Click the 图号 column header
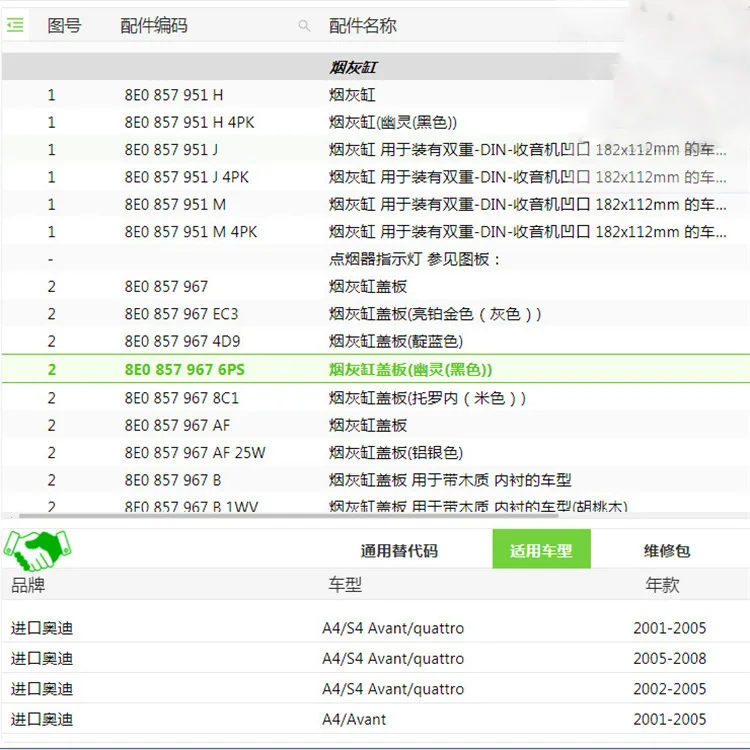The width and height of the screenshot is (750, 750). click(64, 25)
